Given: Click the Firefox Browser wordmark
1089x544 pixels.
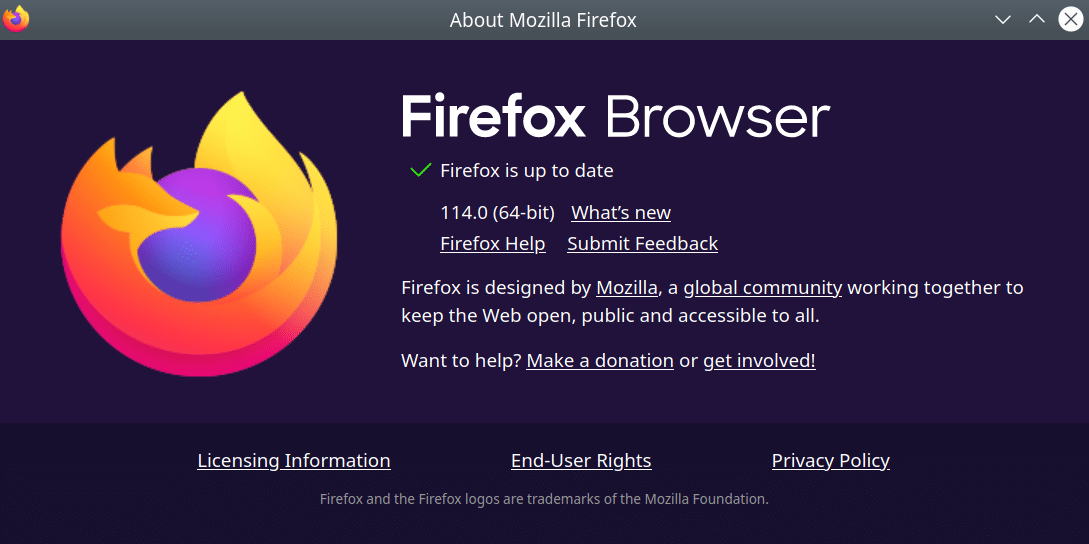Looking at the screenshot, I should tap(616, 116).
